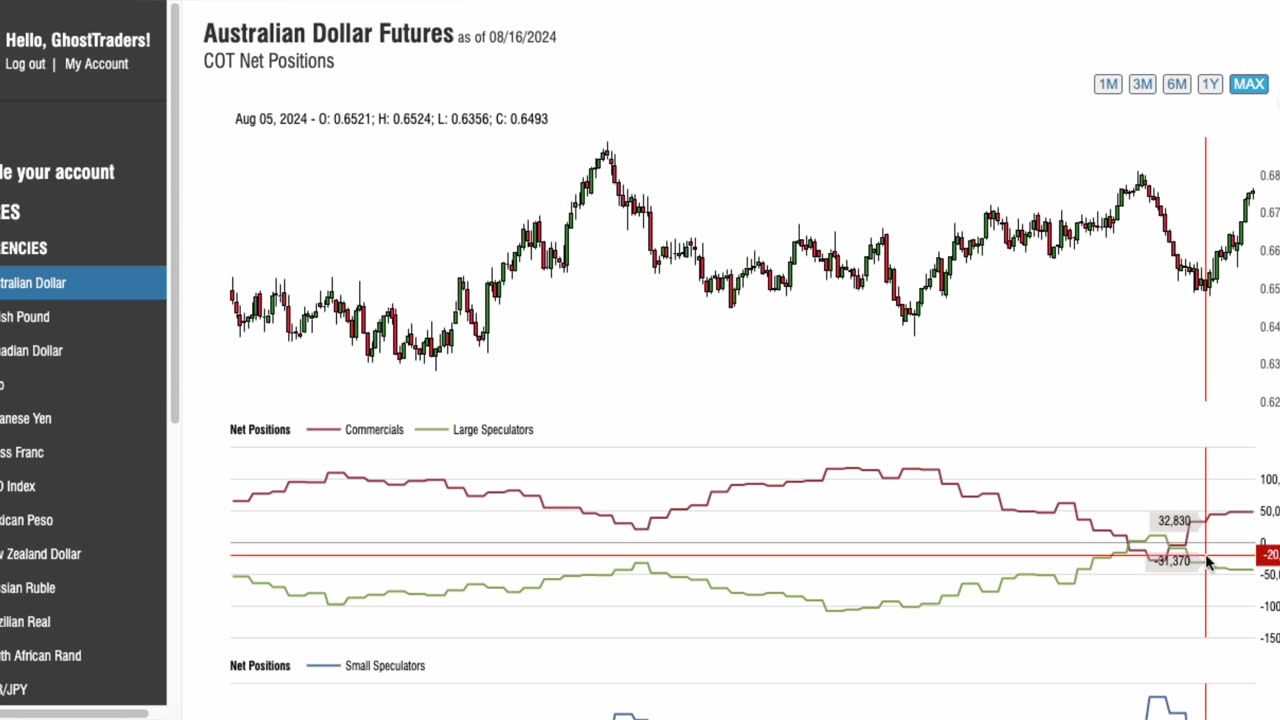This screenshot has width=1280, height=720.
Task: Open New Zealand Dollar in the sidebar
Action: [83, 554]
